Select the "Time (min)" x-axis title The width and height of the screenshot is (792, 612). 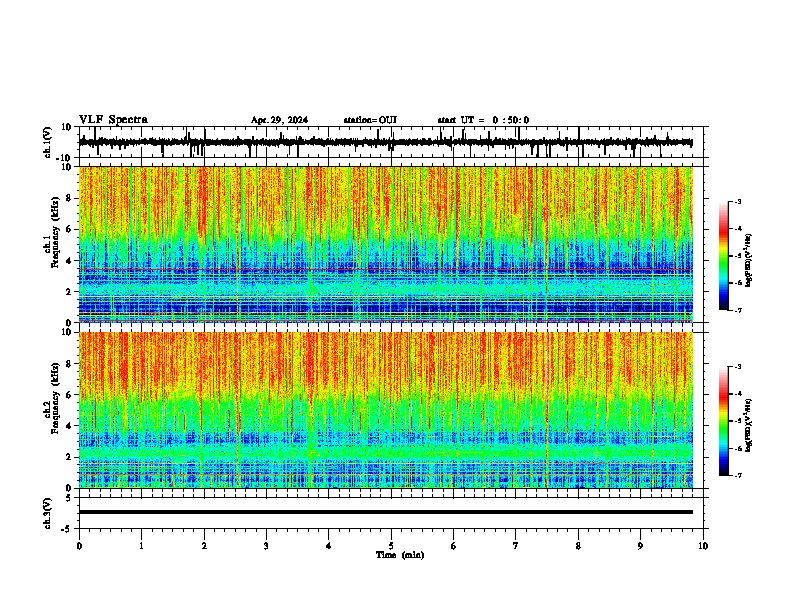400,555
